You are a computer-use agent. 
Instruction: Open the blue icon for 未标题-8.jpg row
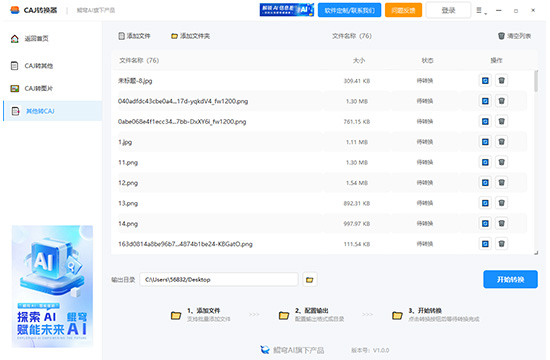(x=485, y=81)
